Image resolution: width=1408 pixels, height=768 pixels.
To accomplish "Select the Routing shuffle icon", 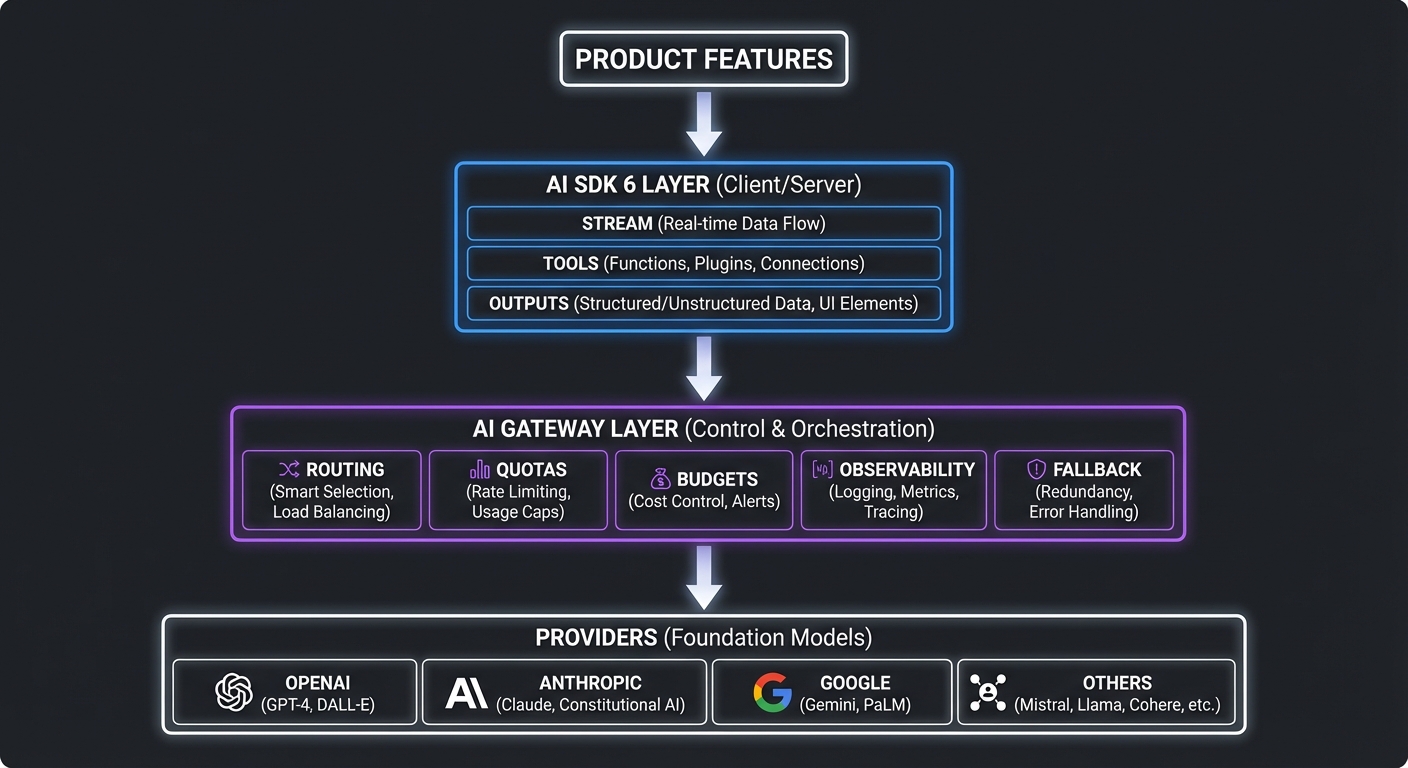I will [291, 469].
